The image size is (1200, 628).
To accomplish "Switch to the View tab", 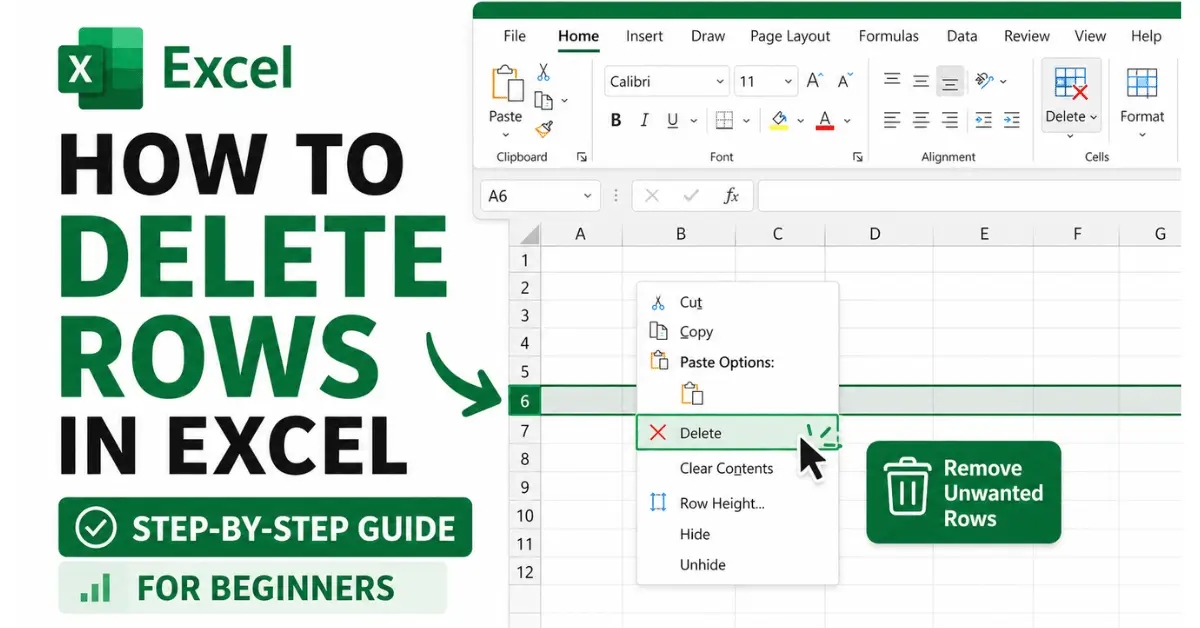I will (1090, 36).
